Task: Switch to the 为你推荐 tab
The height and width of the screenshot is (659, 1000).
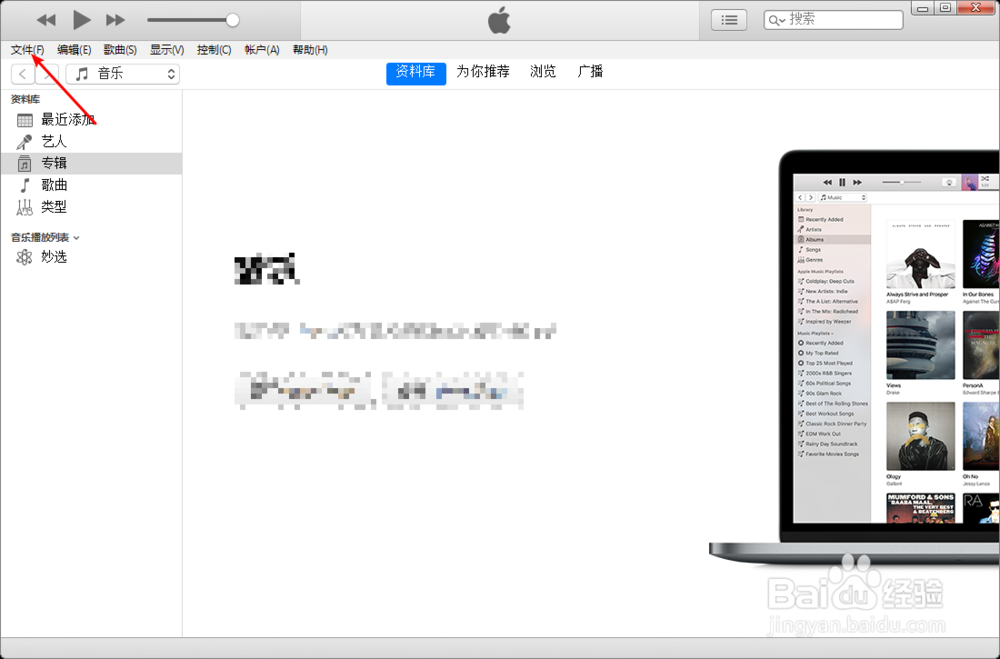Action: point(483,72)
